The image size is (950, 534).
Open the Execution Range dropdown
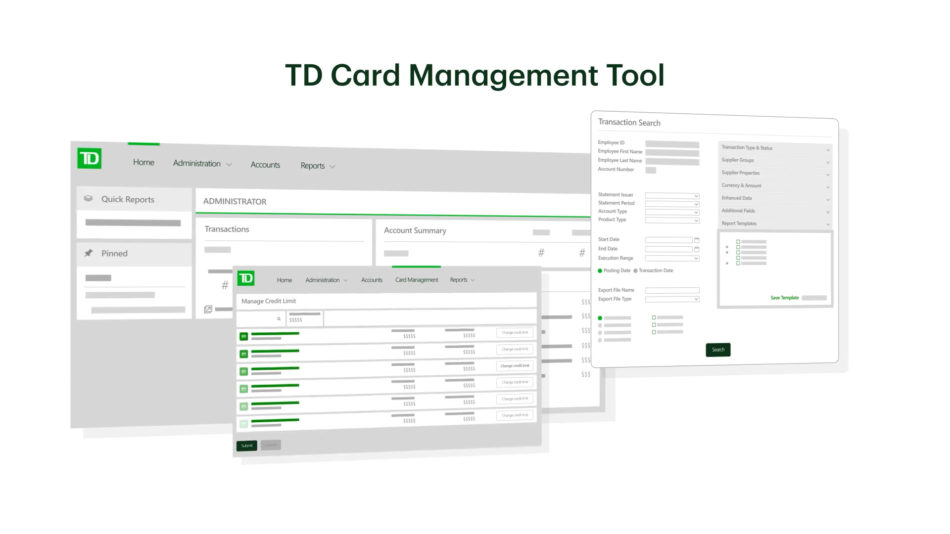(673, 258)
